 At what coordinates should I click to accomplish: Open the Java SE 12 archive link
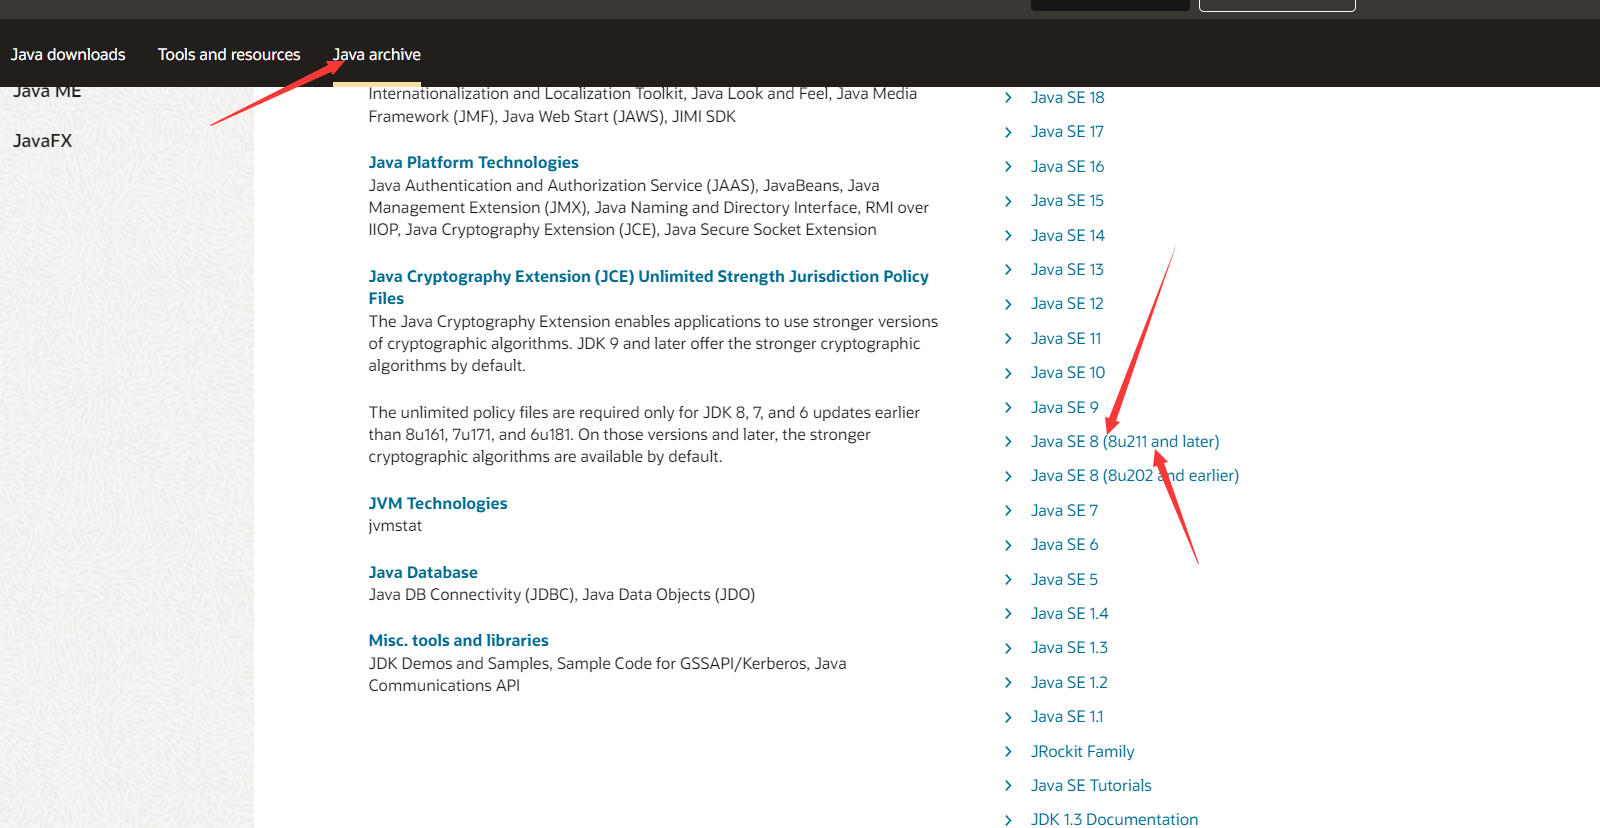[x=1067, y=303]
